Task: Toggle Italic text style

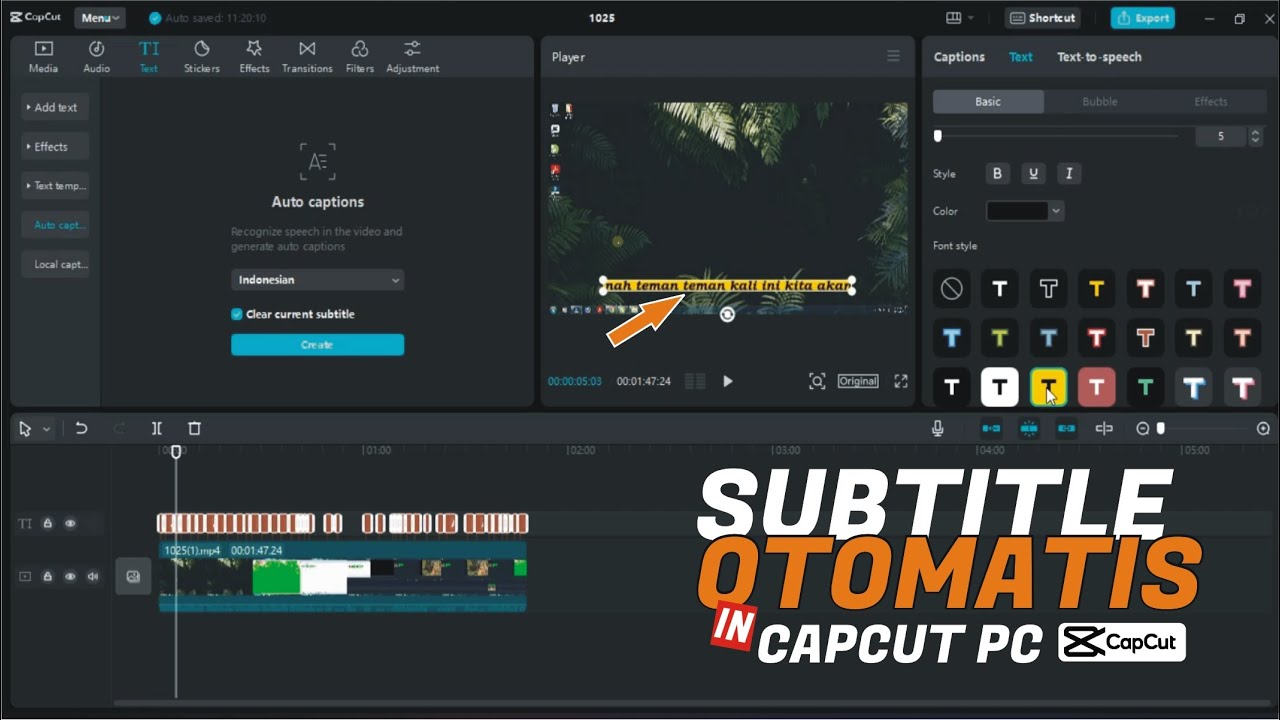Action: click(1069, 173)
